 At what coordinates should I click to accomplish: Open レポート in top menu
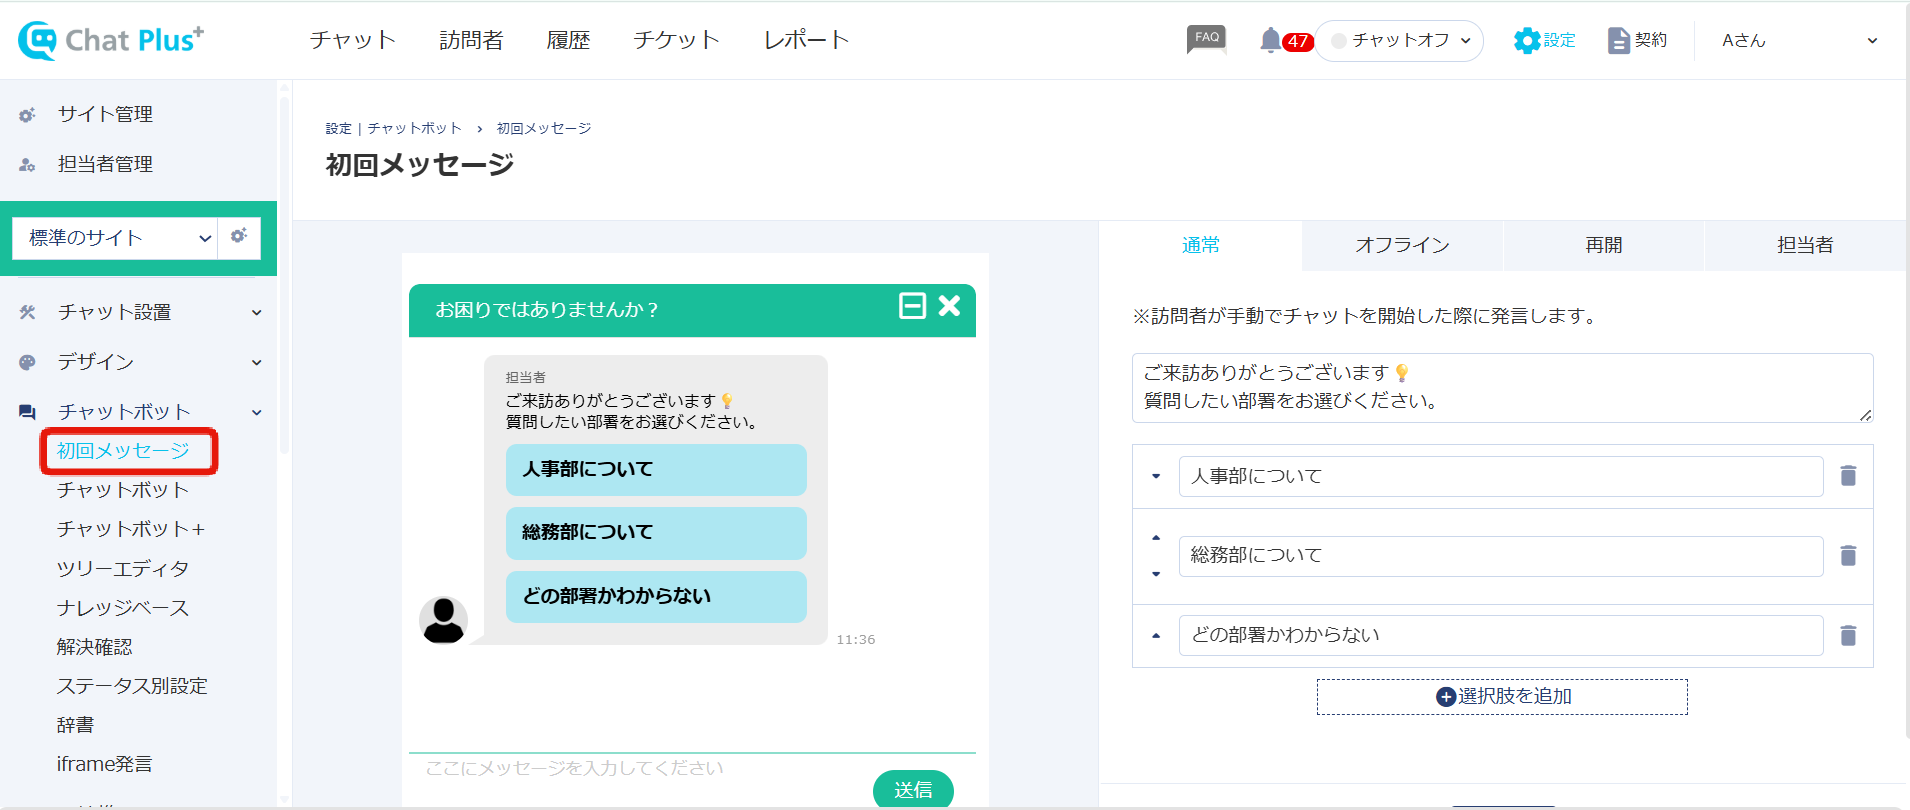tap(806, 40)
